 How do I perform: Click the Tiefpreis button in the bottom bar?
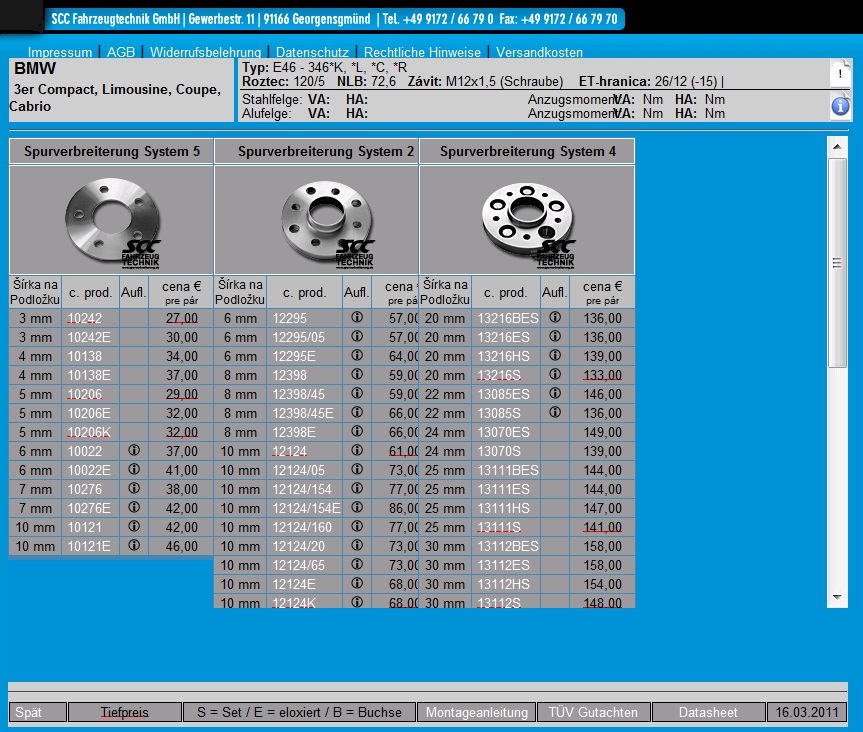coord(125,713)
